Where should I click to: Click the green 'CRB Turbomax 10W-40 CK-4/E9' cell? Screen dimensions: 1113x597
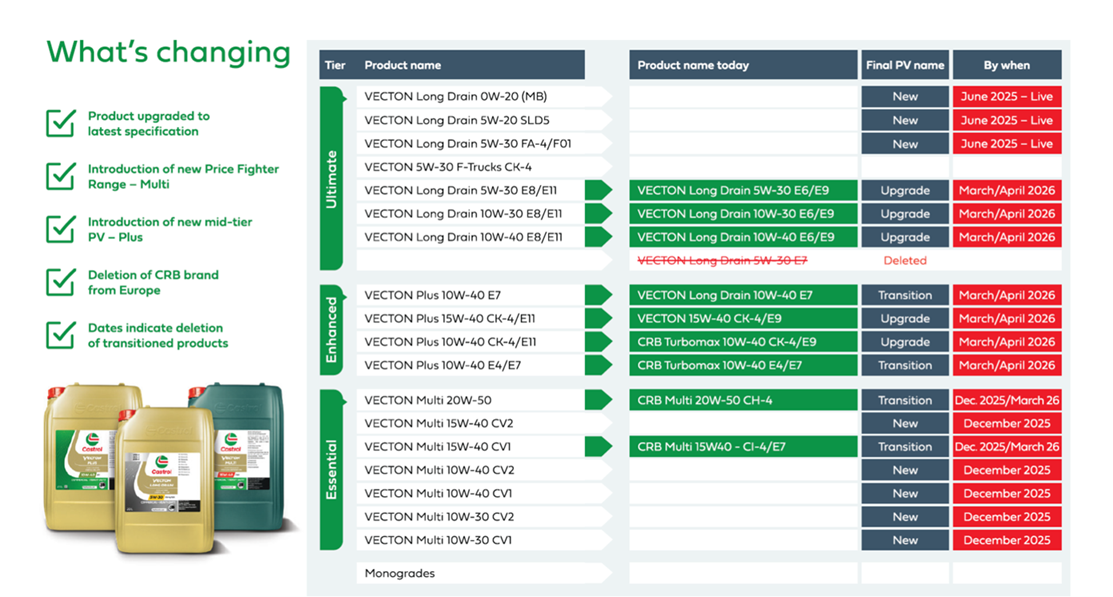coord(743,342)
